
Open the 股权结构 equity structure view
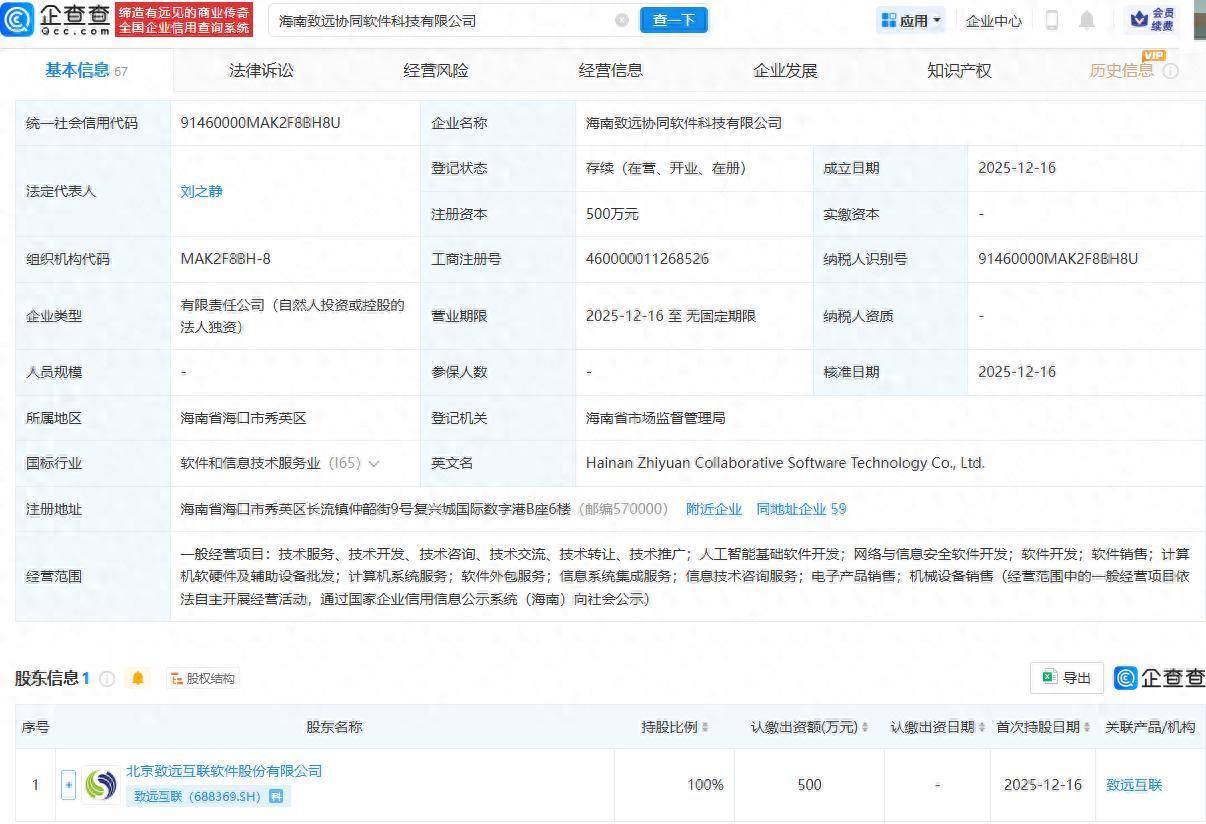(x=203, y=678)
